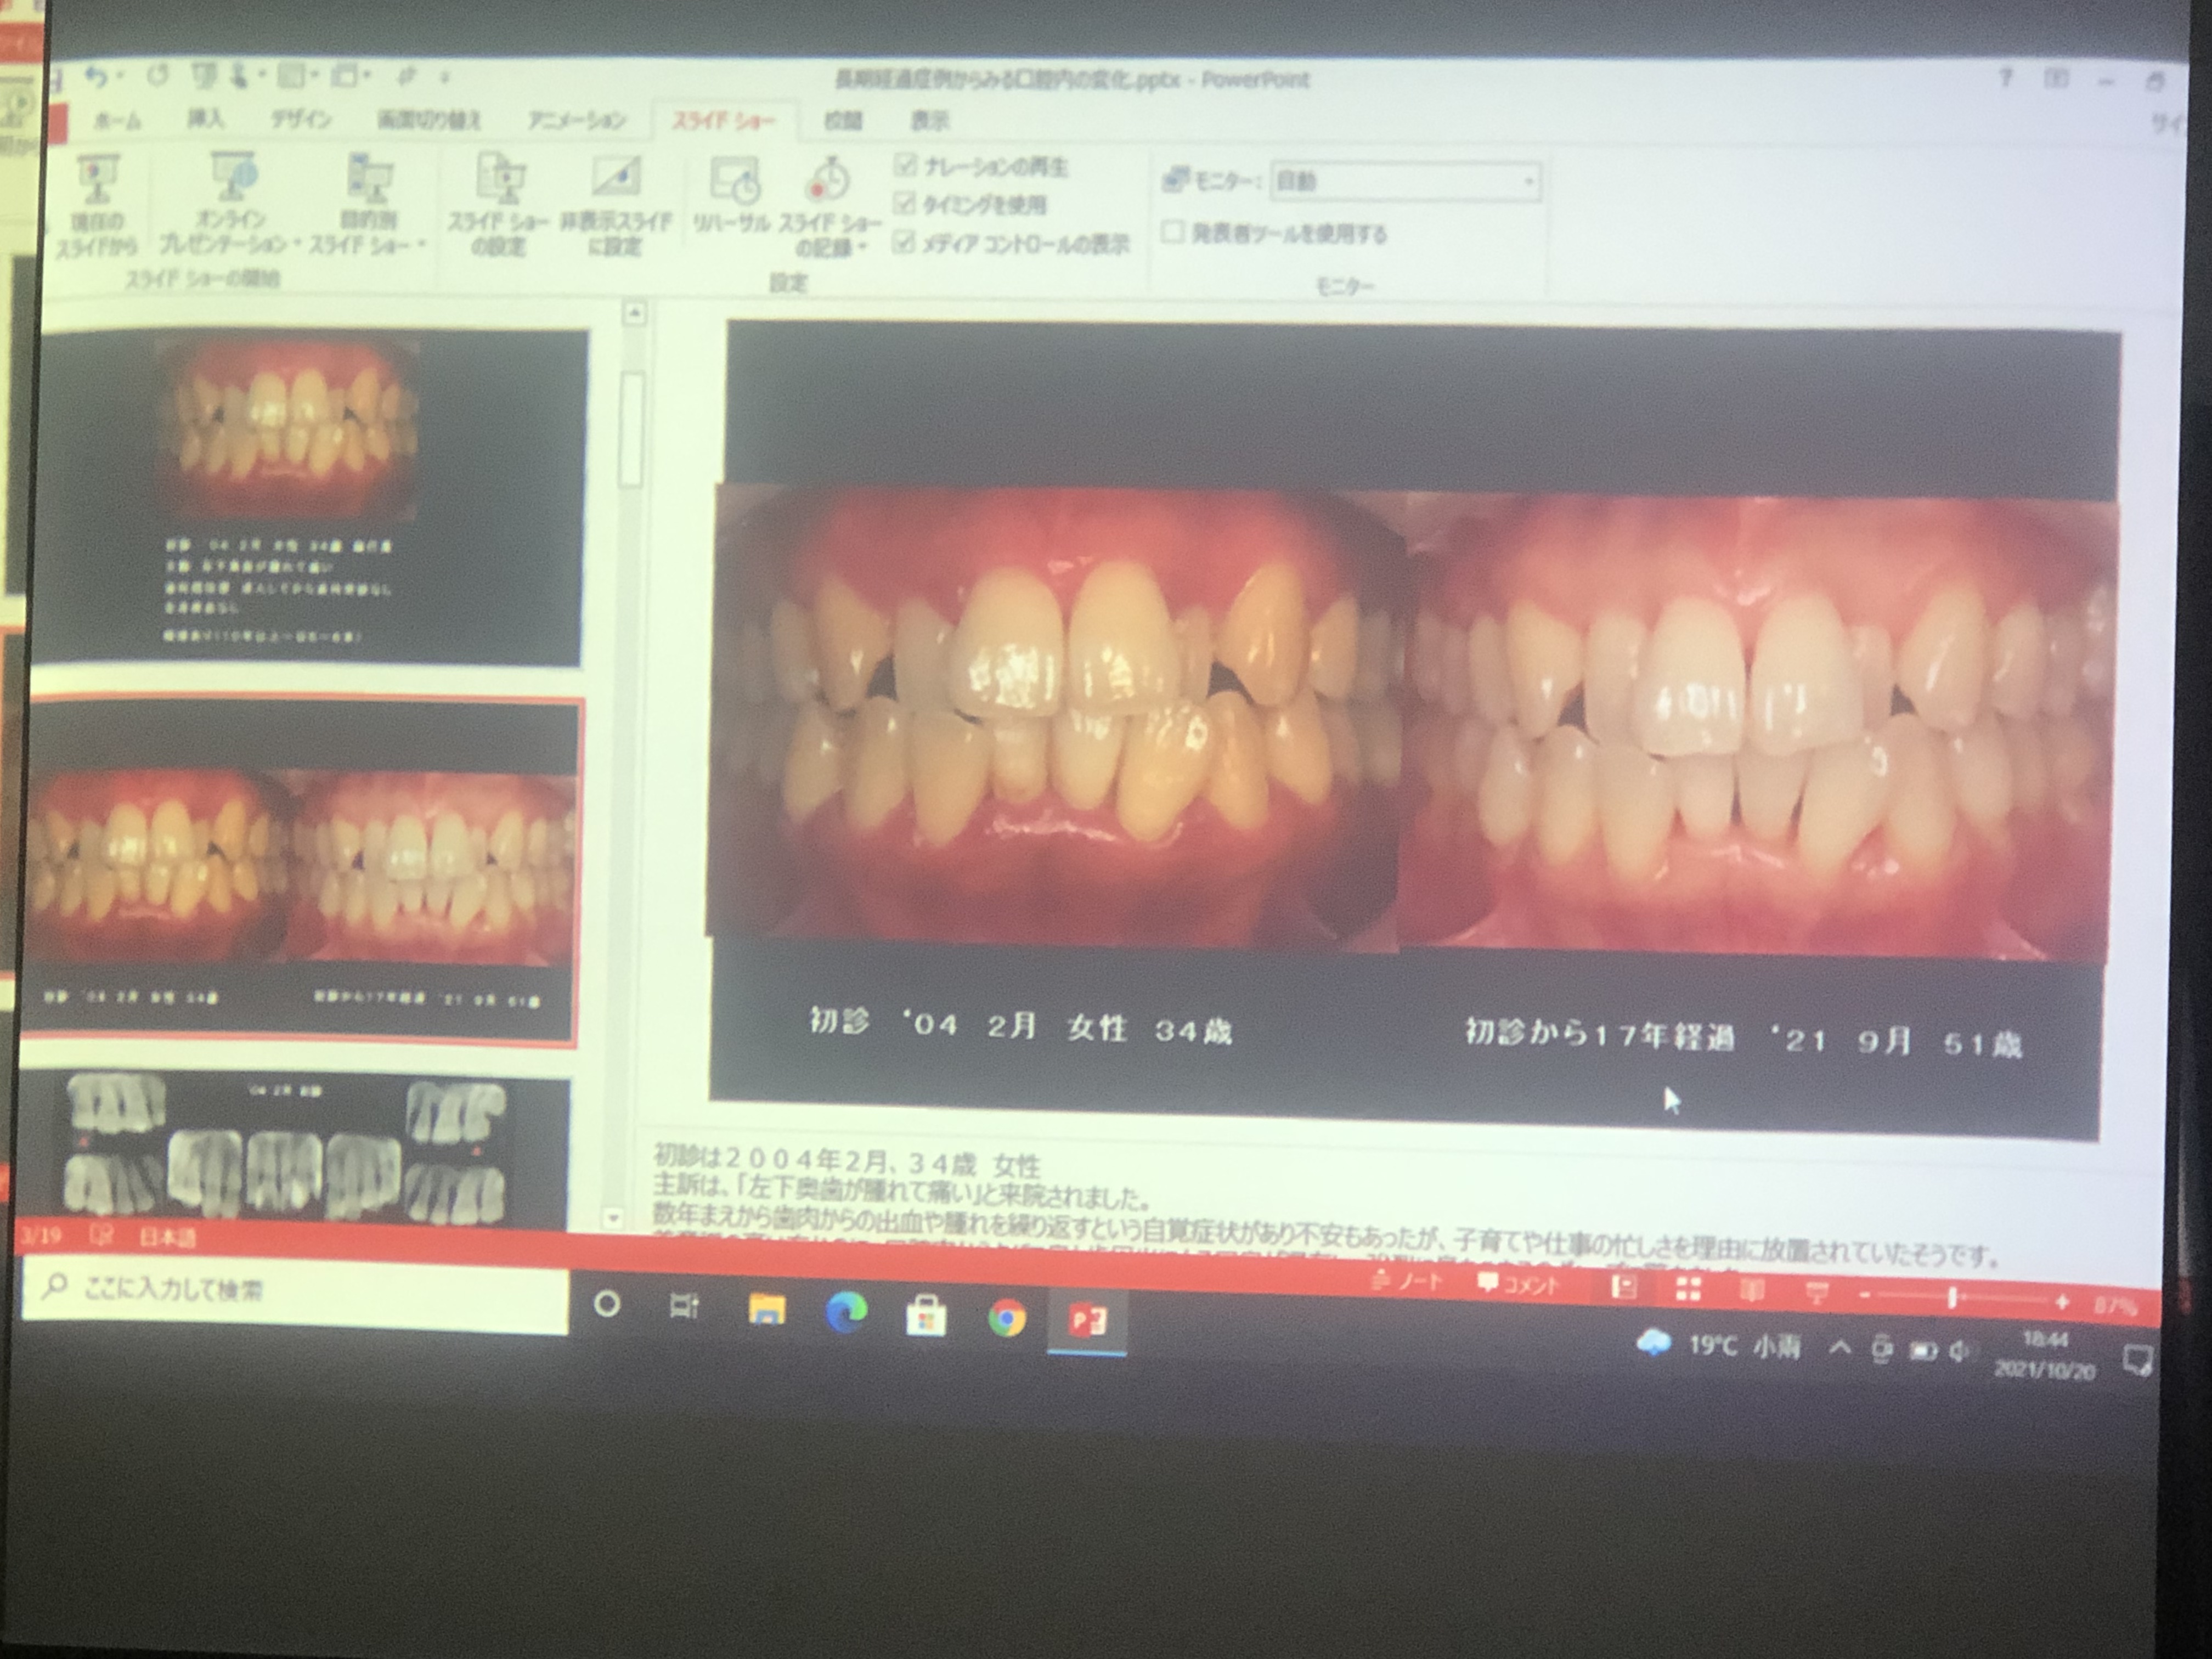
Task: Open the monitor (自動) dropdown
Action: [1405, 182]
